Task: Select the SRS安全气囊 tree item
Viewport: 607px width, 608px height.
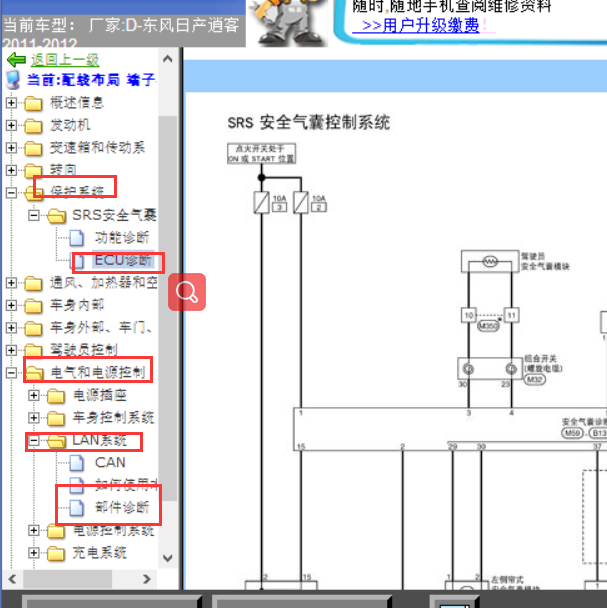Action: tap(114, 215)
